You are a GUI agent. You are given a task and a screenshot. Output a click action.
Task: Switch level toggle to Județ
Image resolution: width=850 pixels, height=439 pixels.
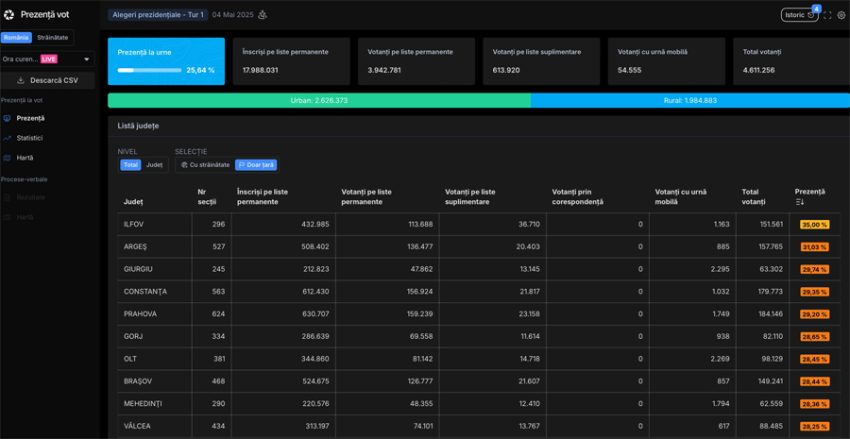pos(154,164)
